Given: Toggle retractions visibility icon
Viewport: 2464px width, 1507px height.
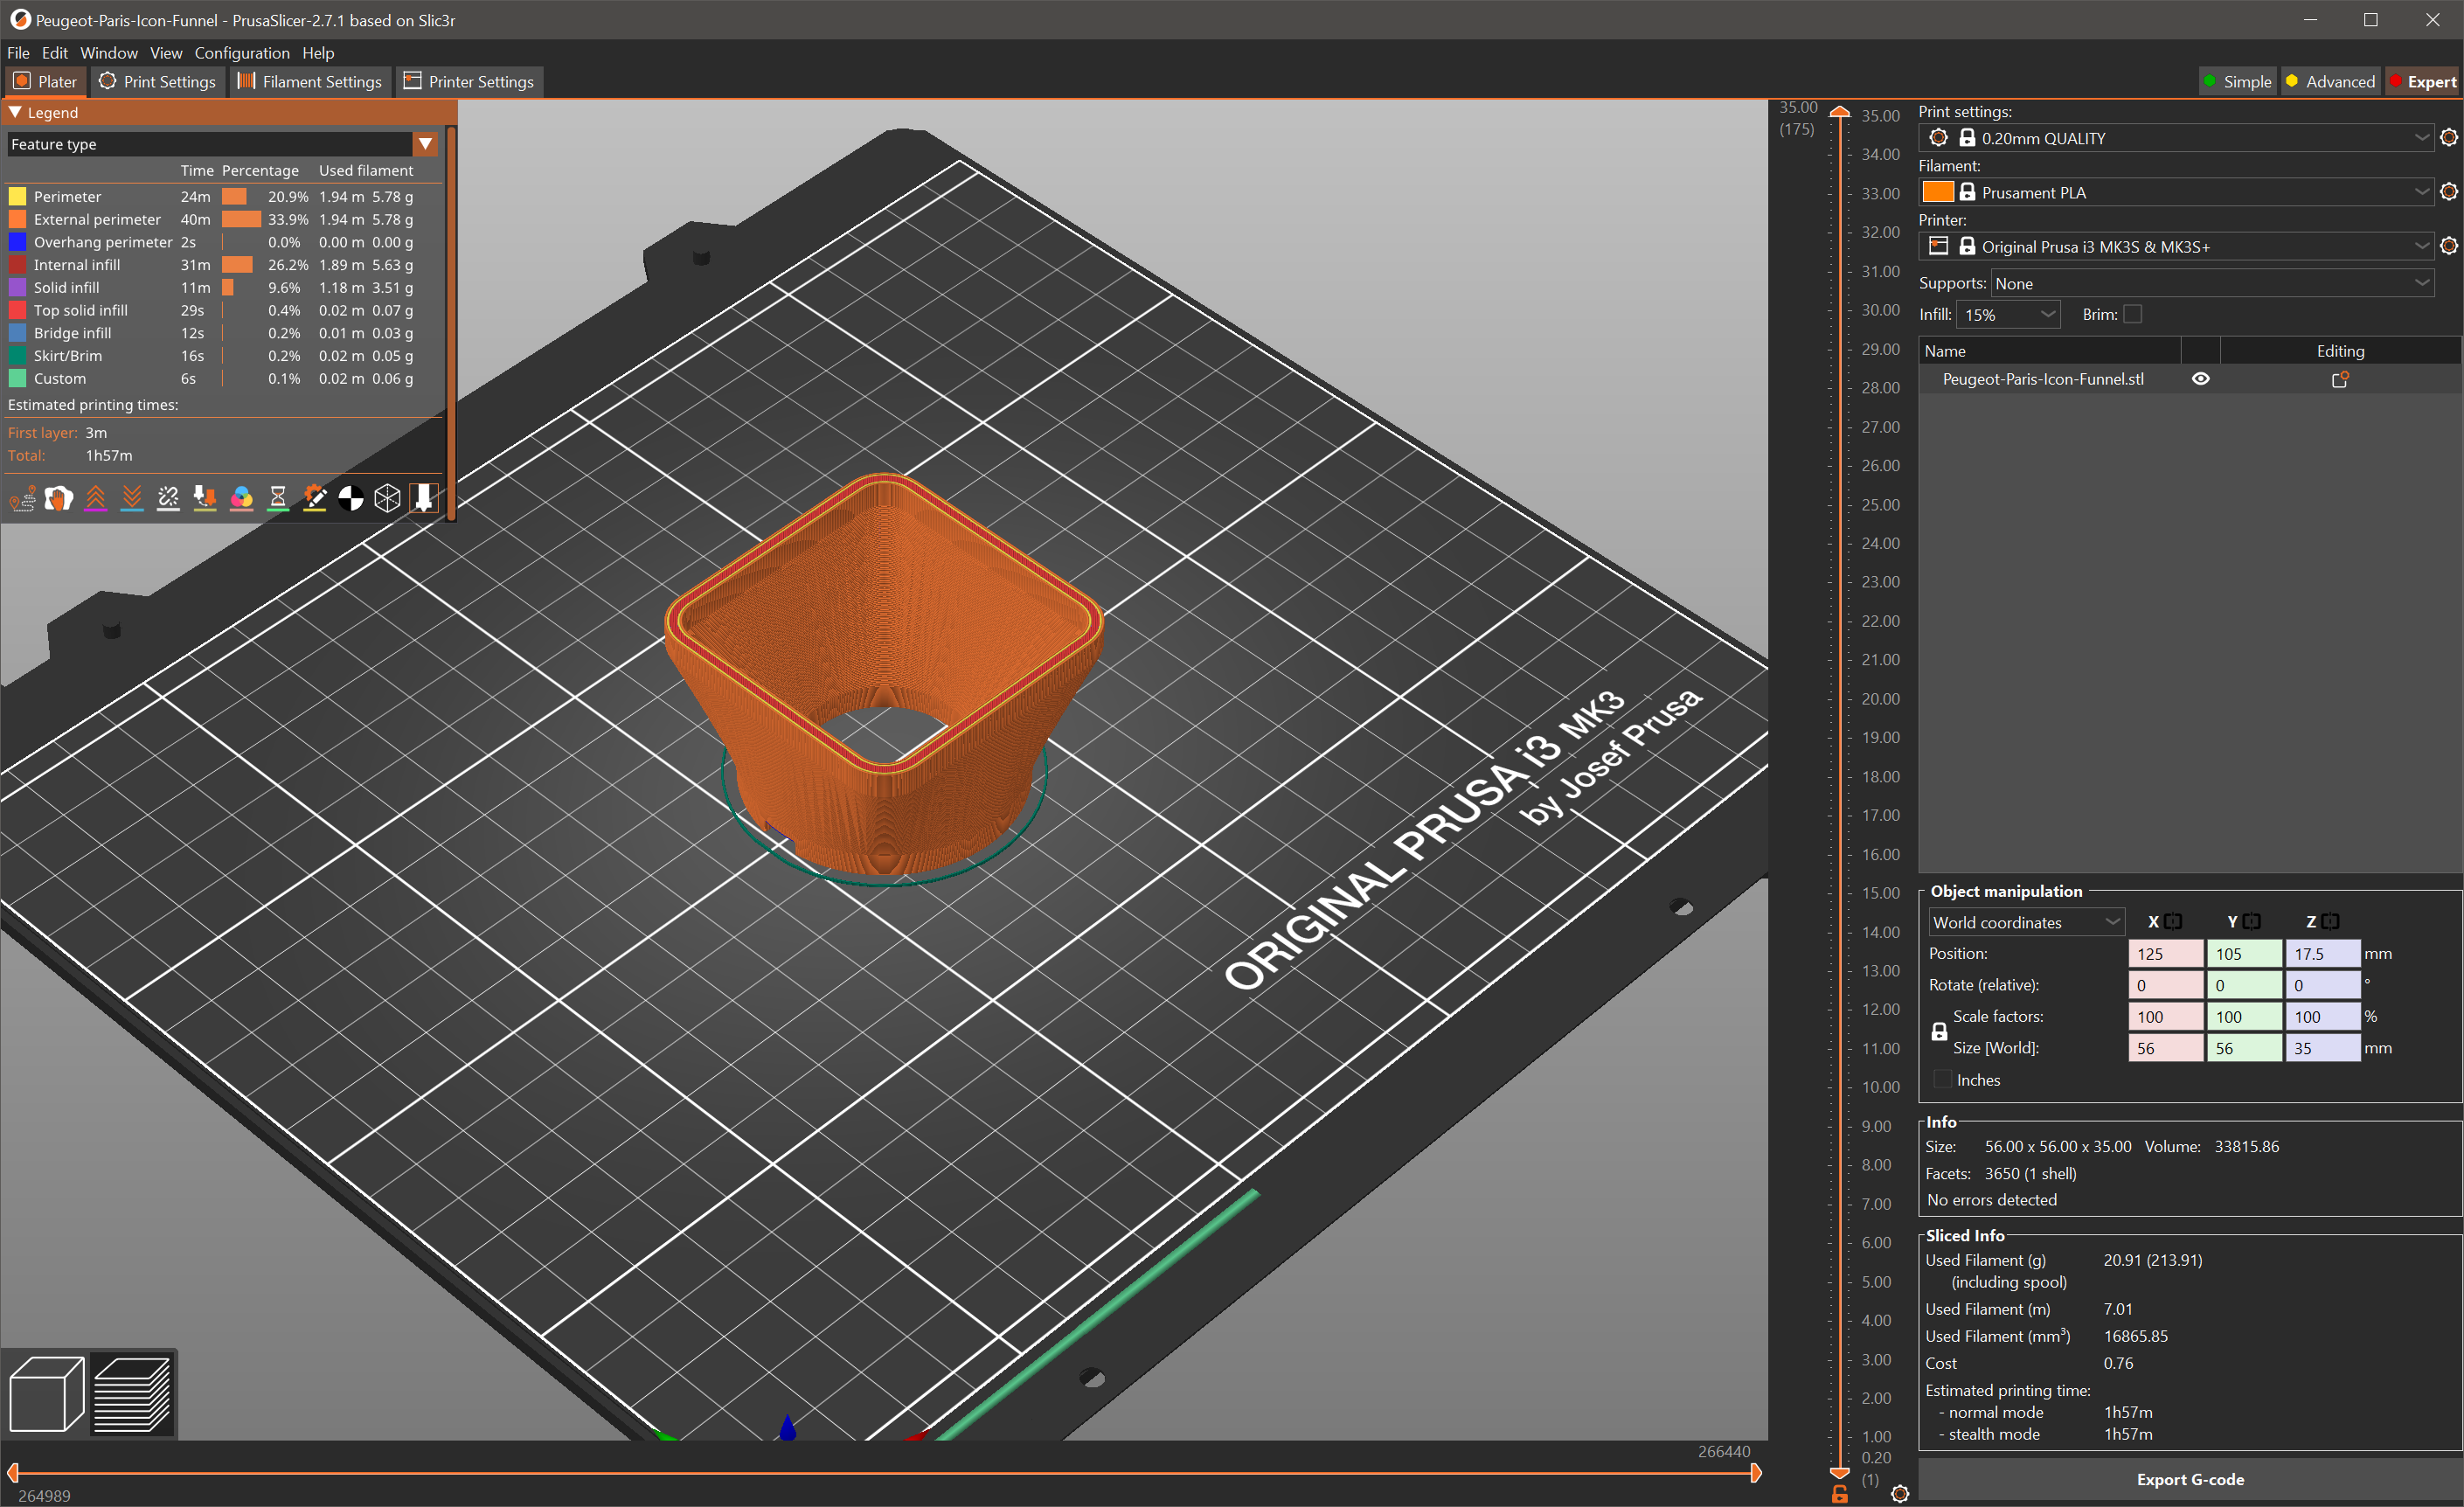Looking at the screenshot, I should 95,498.
